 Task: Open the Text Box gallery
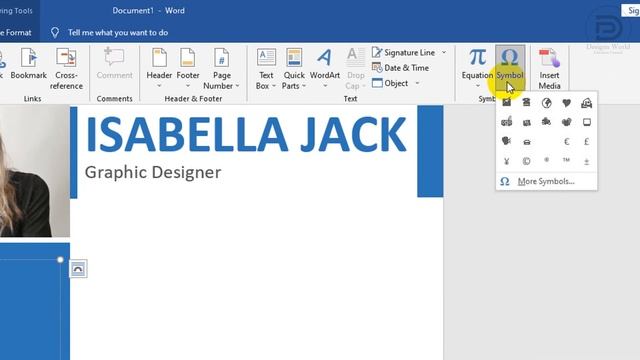pyautogui.click(x=266, y=69)
